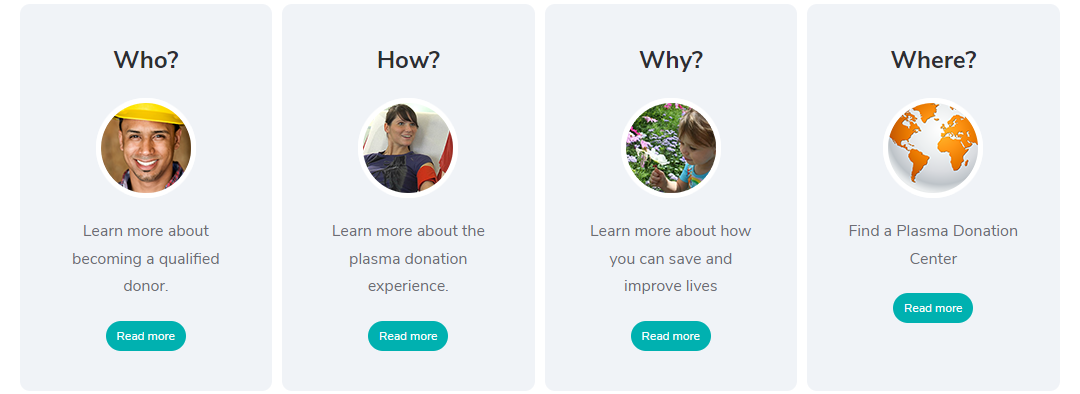Select Find a Plasma Donation Center text
This screenshot has height=394, width=1080.
tap(933, 245)
